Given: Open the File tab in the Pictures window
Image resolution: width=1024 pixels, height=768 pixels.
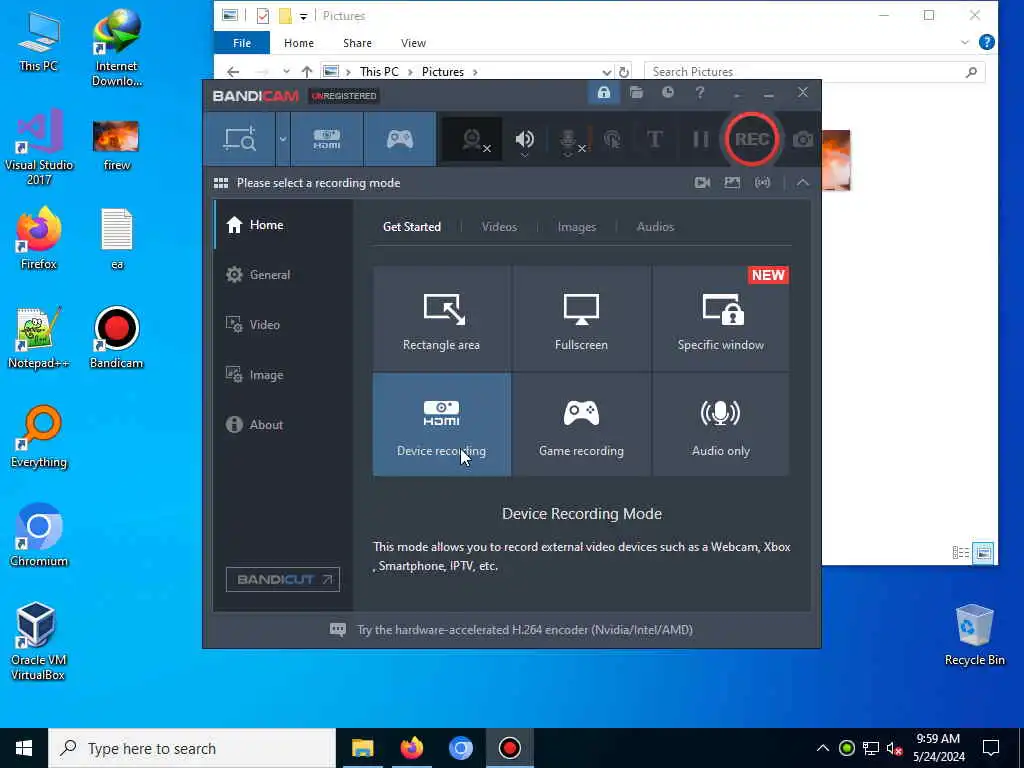Looking at the screenshot, I should click(x=242, y=43).
